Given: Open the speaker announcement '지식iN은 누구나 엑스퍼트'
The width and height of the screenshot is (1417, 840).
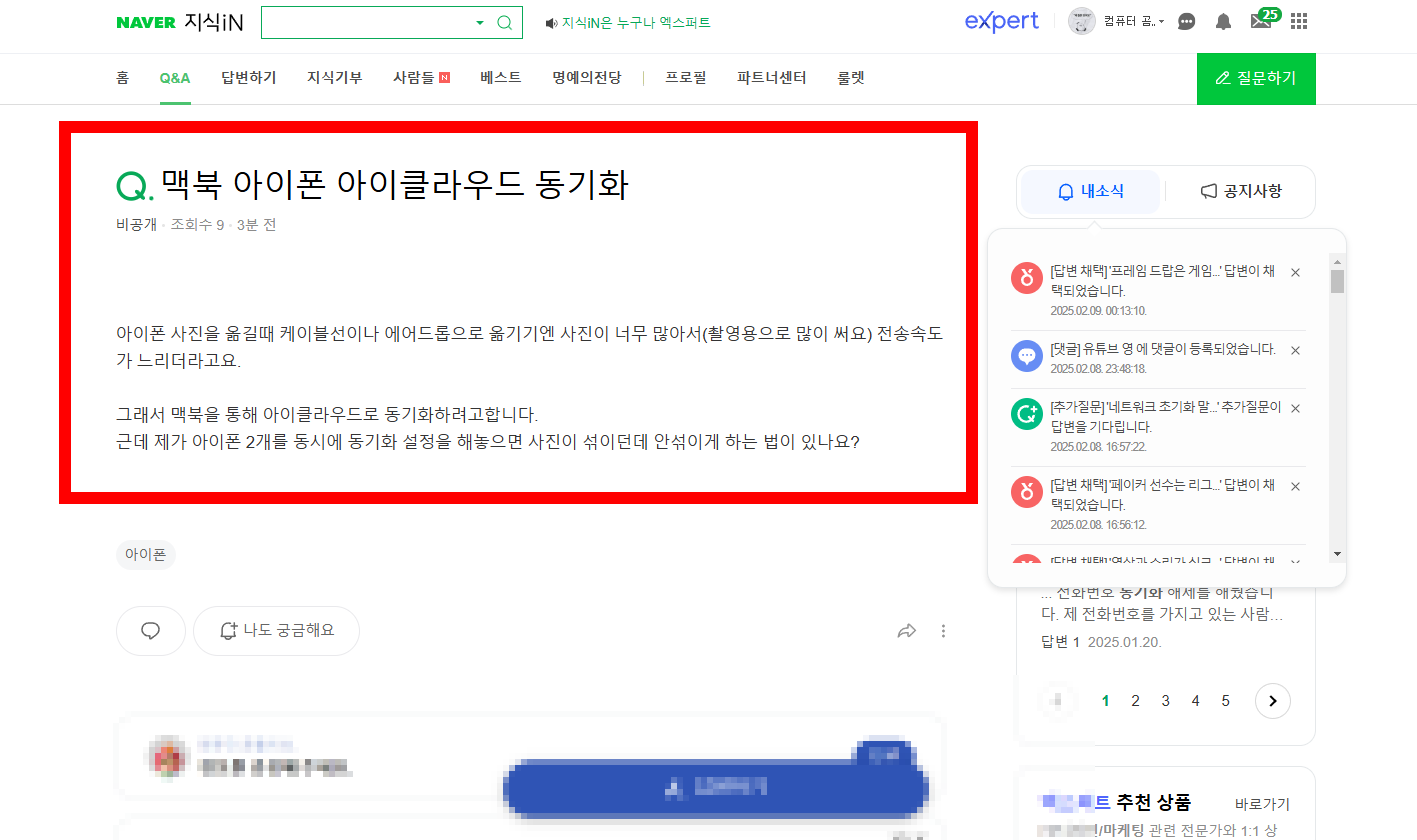Looking at the screenshot, I should click(628, 22).
